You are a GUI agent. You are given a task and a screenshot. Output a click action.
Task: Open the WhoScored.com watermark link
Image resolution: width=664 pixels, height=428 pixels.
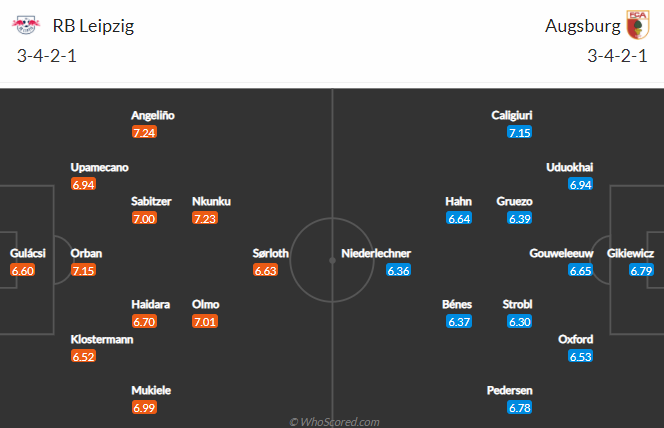click(334, 422)
